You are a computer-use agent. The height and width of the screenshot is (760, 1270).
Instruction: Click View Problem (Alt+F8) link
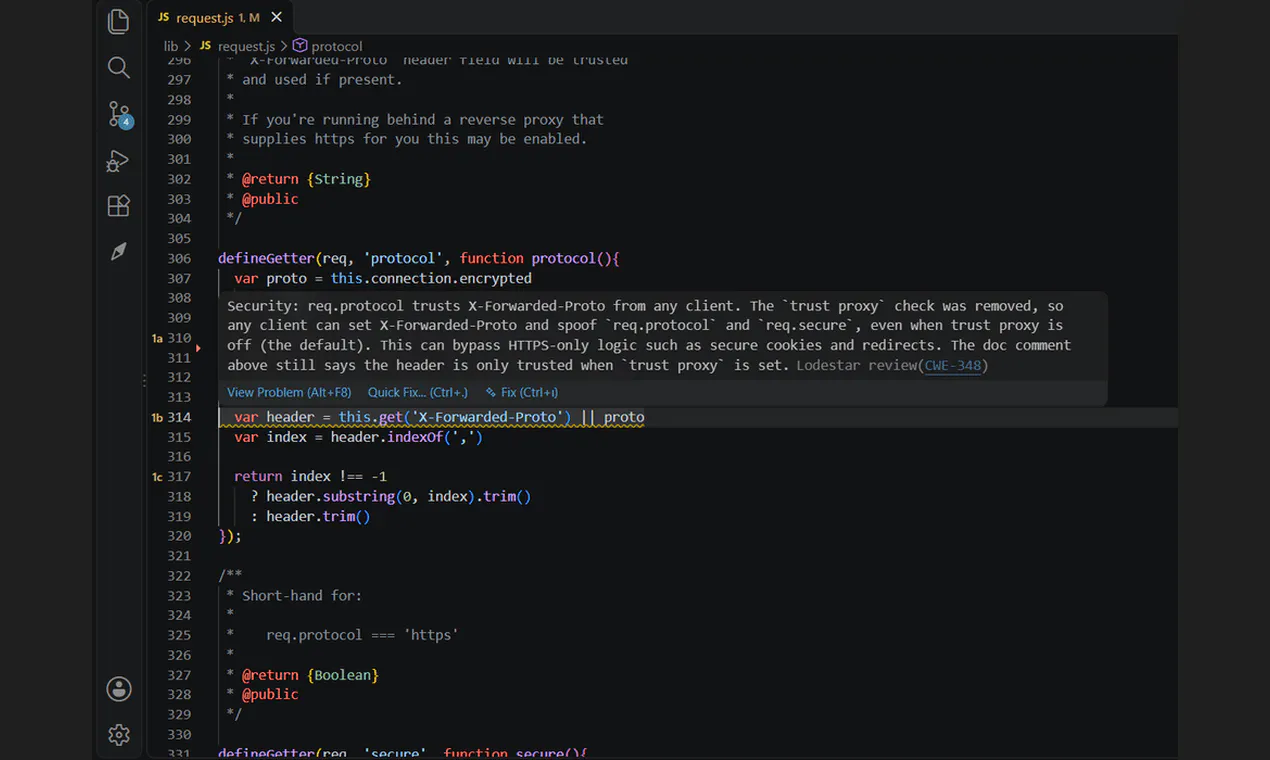pyautogui.click(x=289, y=392)
